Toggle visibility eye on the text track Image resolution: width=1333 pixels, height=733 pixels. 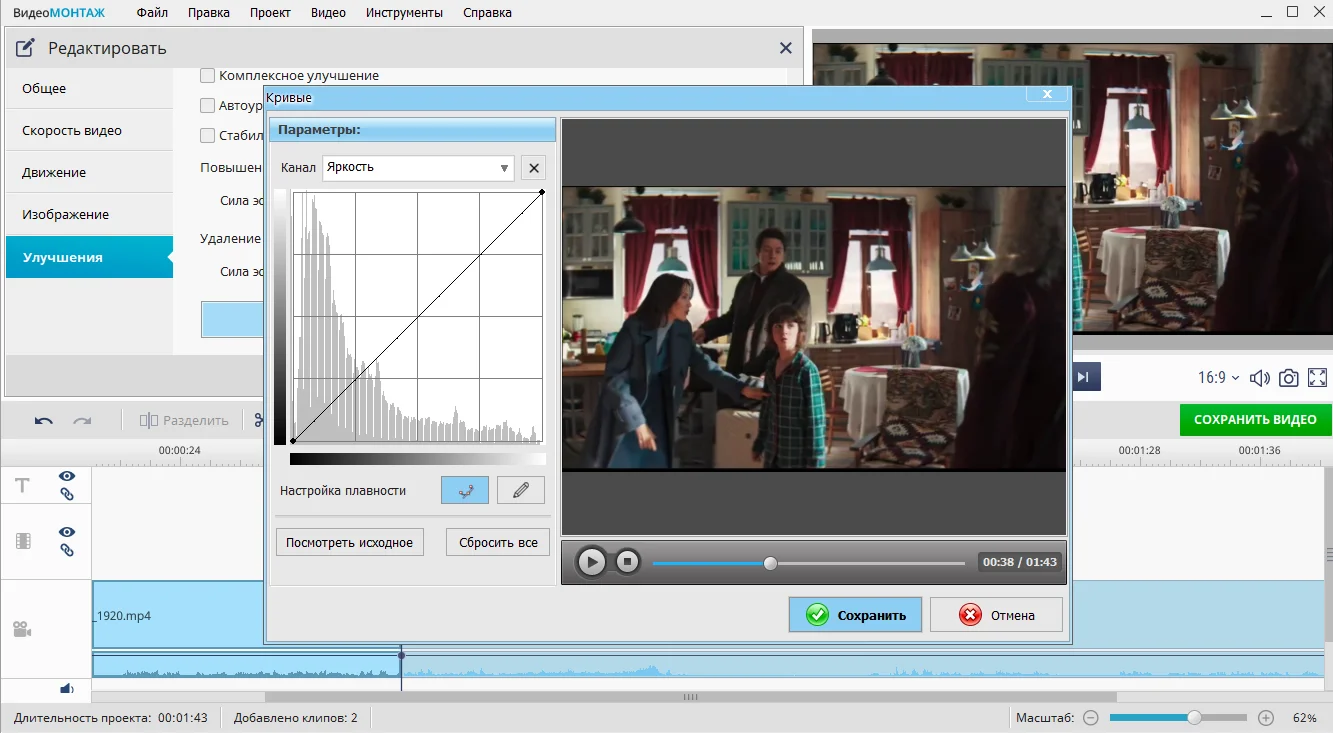[x=67, y=477]
